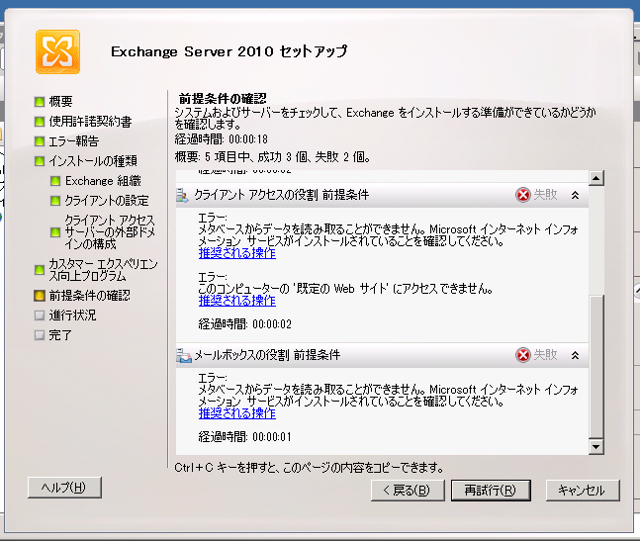
Task: Click the green marker beside クライアントの設定
Action: pyautogui.click(x=55, y=200)
